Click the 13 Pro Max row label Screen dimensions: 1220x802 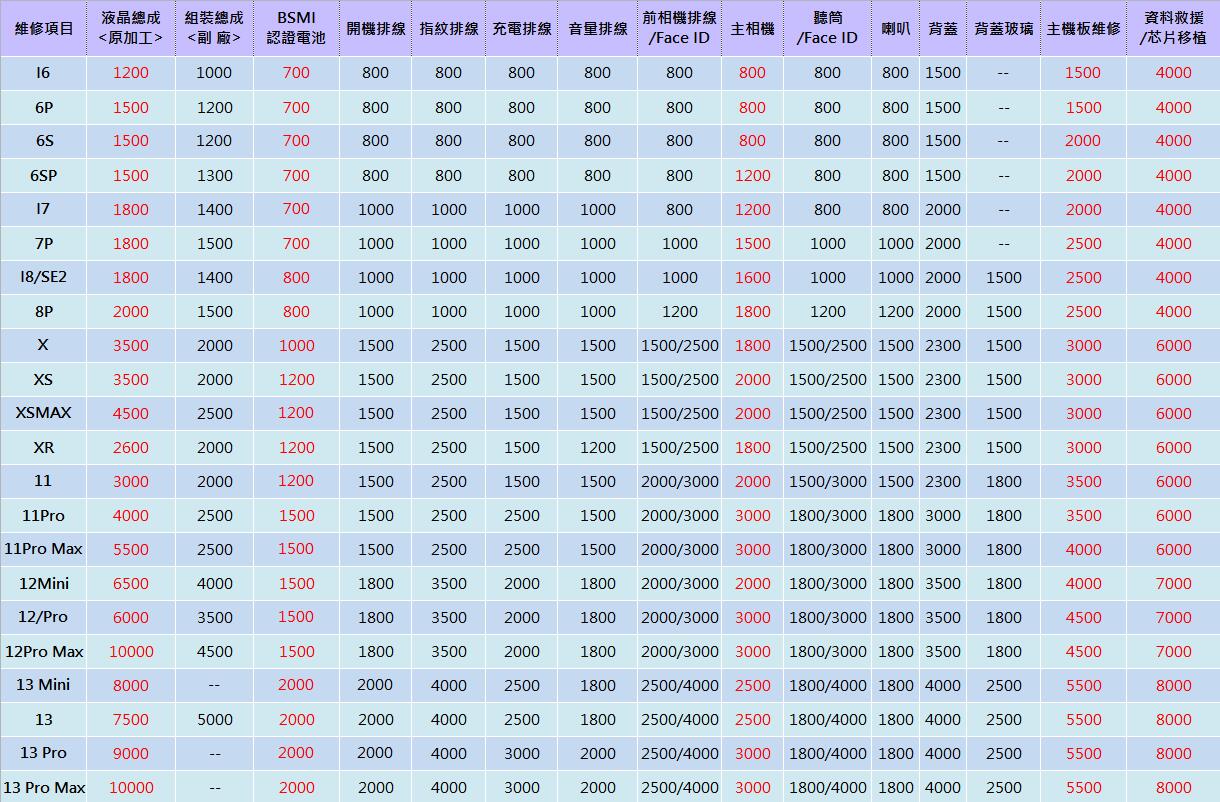point(44,787)
